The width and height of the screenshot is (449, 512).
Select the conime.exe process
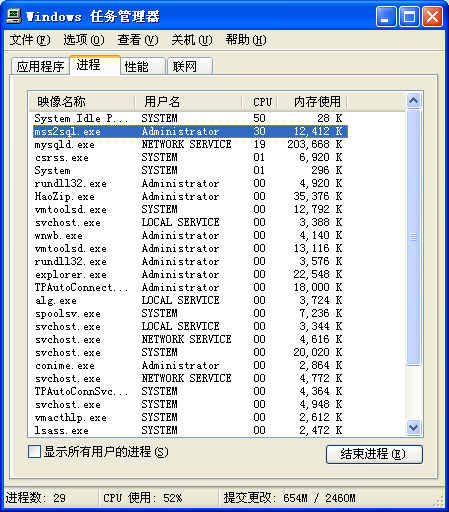(x=190, y=365)
